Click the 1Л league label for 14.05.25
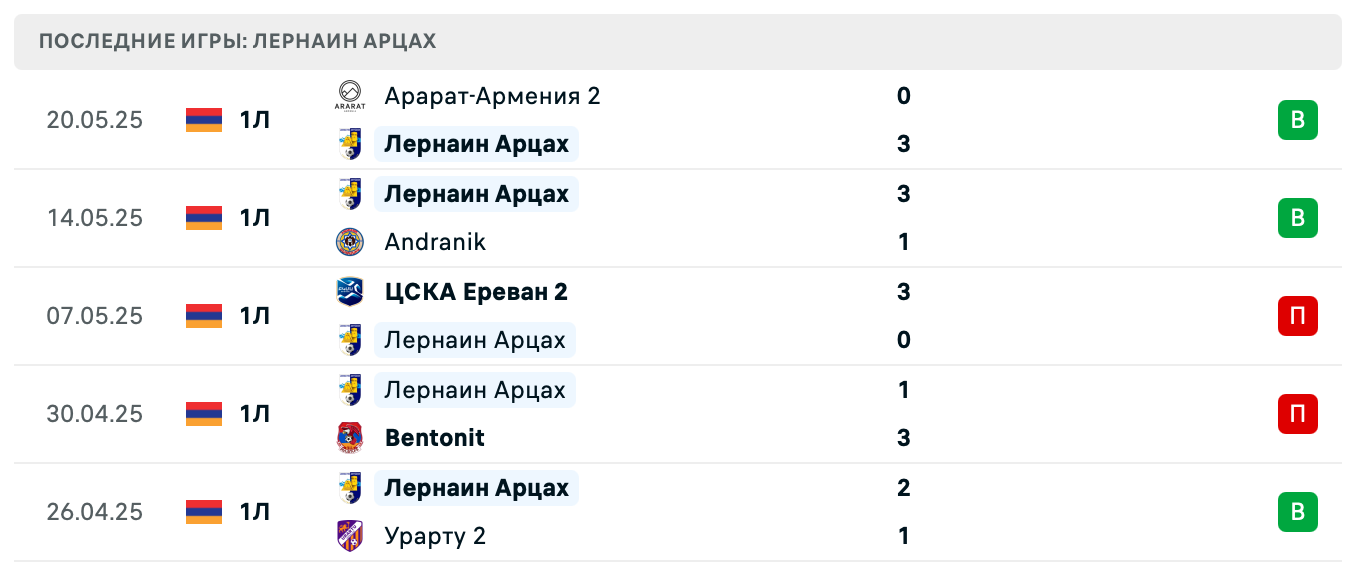 (255, 218)
